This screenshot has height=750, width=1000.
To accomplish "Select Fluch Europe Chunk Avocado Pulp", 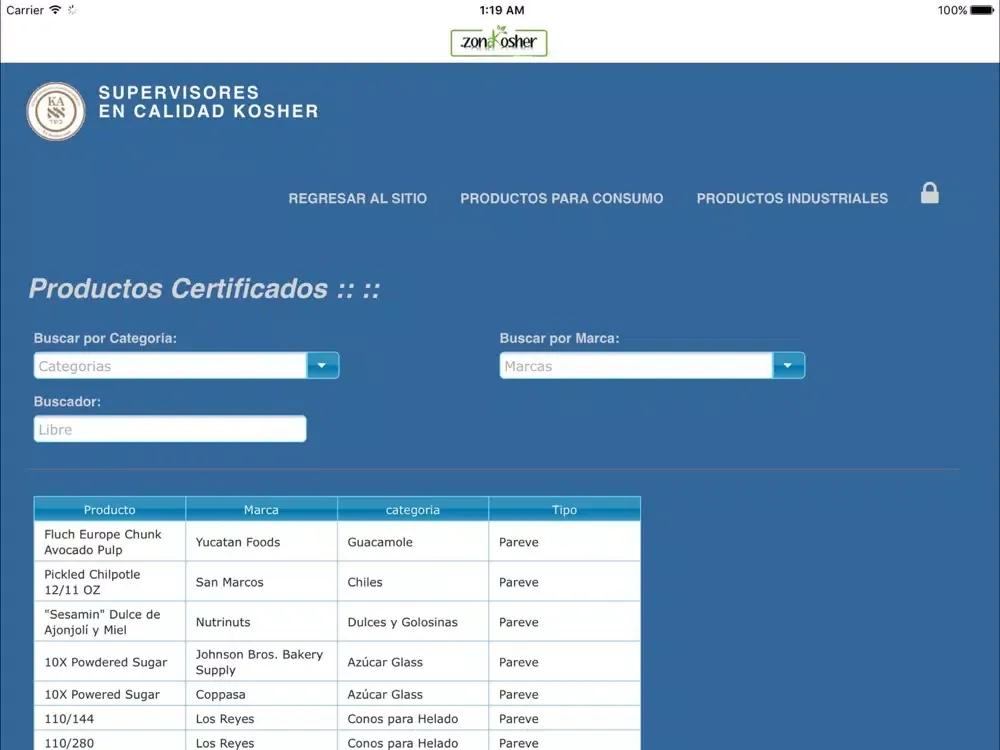I will coord(110,542).
